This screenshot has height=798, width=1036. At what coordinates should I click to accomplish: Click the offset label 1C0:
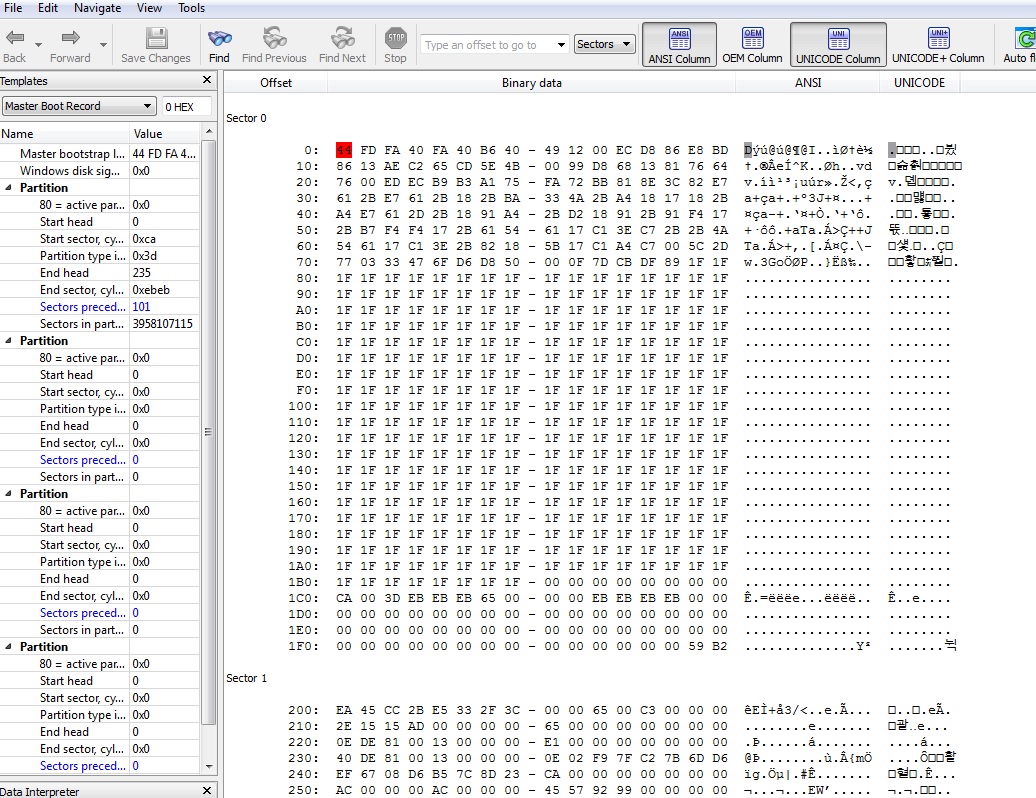click(x=303, y=598)
